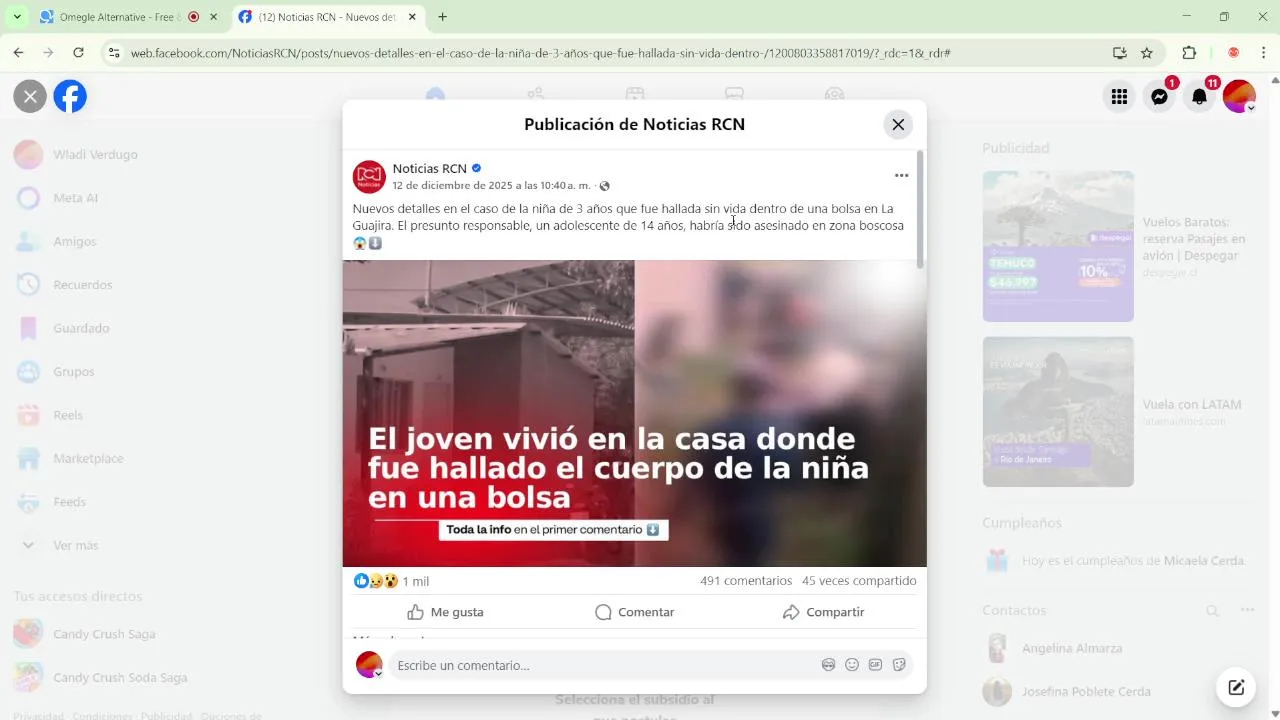Insert an avatar sticker in comment
1280x720 pixels.
coord(828,665)
